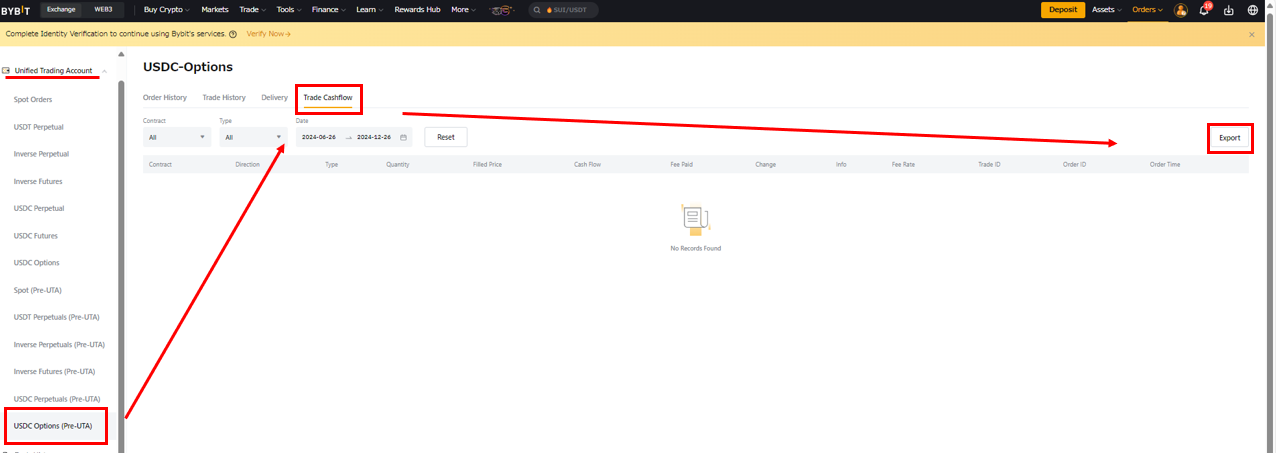This screenshot has height=453, width=1276.
Task: Open the date range calendar icon
Action: click(x=403, y=137)
